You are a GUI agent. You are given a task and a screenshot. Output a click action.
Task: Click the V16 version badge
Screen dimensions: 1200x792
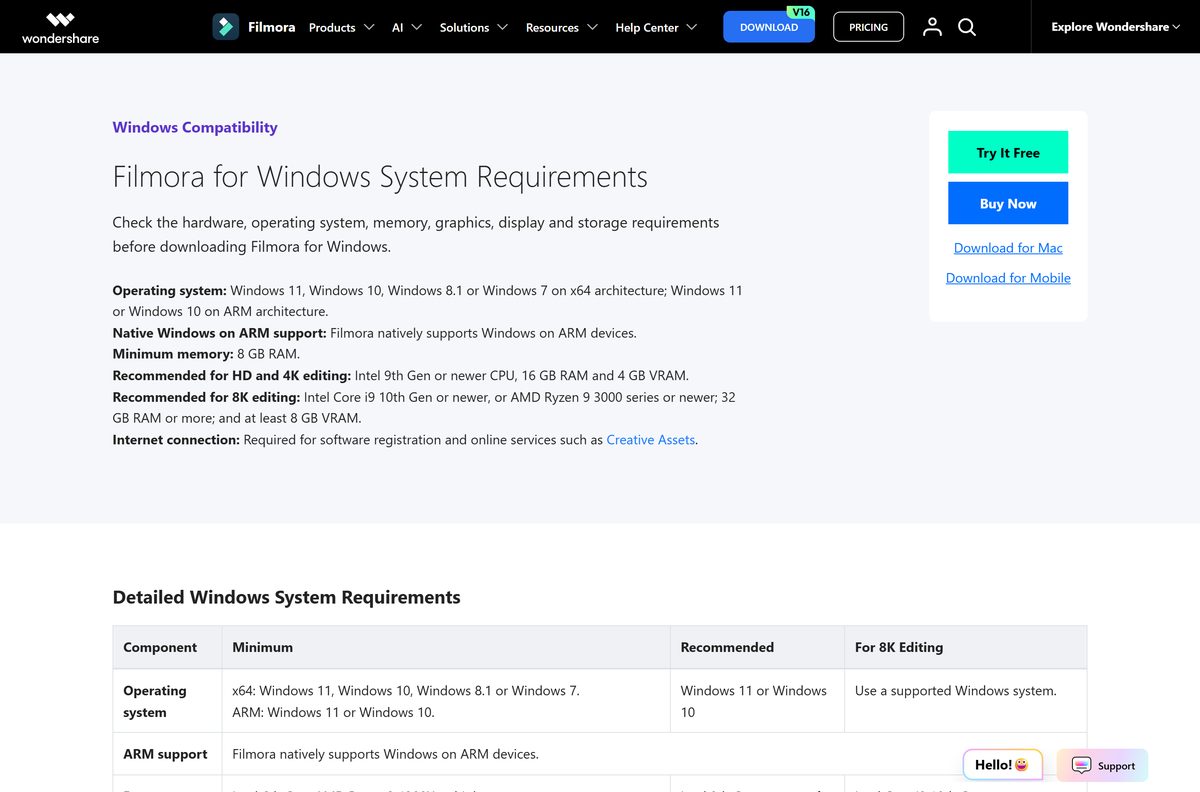(800, 12)
